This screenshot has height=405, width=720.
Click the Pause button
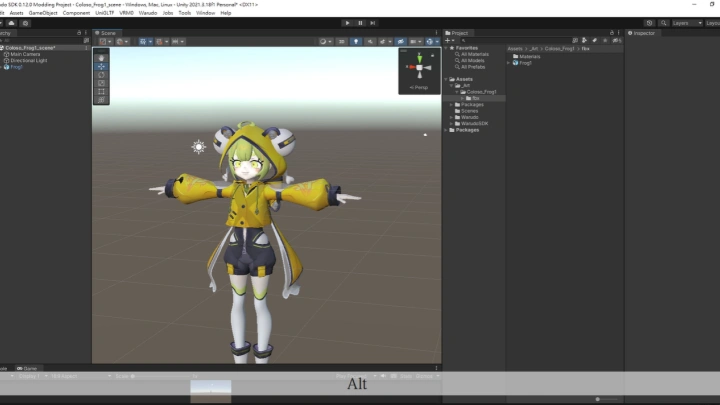point(360,23)
